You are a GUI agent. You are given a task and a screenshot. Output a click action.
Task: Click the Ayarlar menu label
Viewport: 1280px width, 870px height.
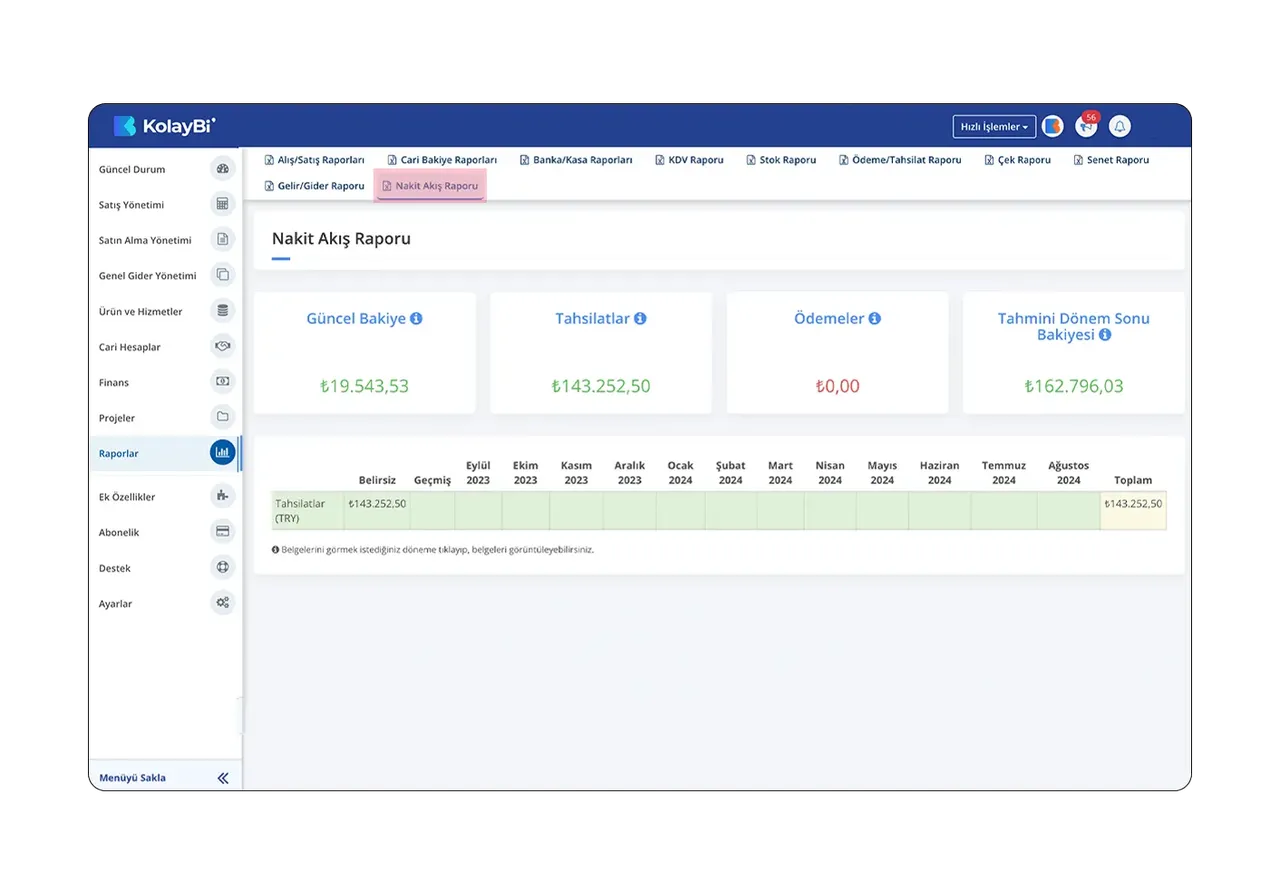tap(116, 604)
